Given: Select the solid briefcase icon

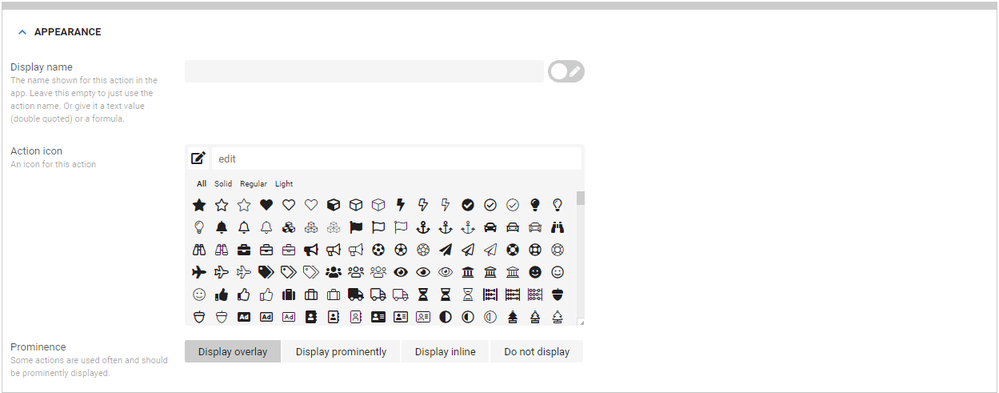Looking at the screenshot, I should (x=244, y=250).
